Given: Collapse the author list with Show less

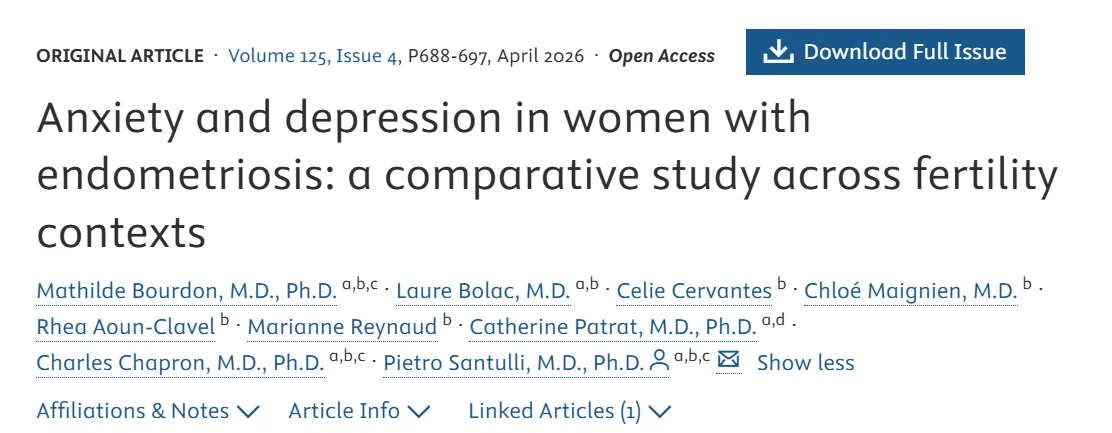Looking at the screenshot, I should click(x=805, y=362).
